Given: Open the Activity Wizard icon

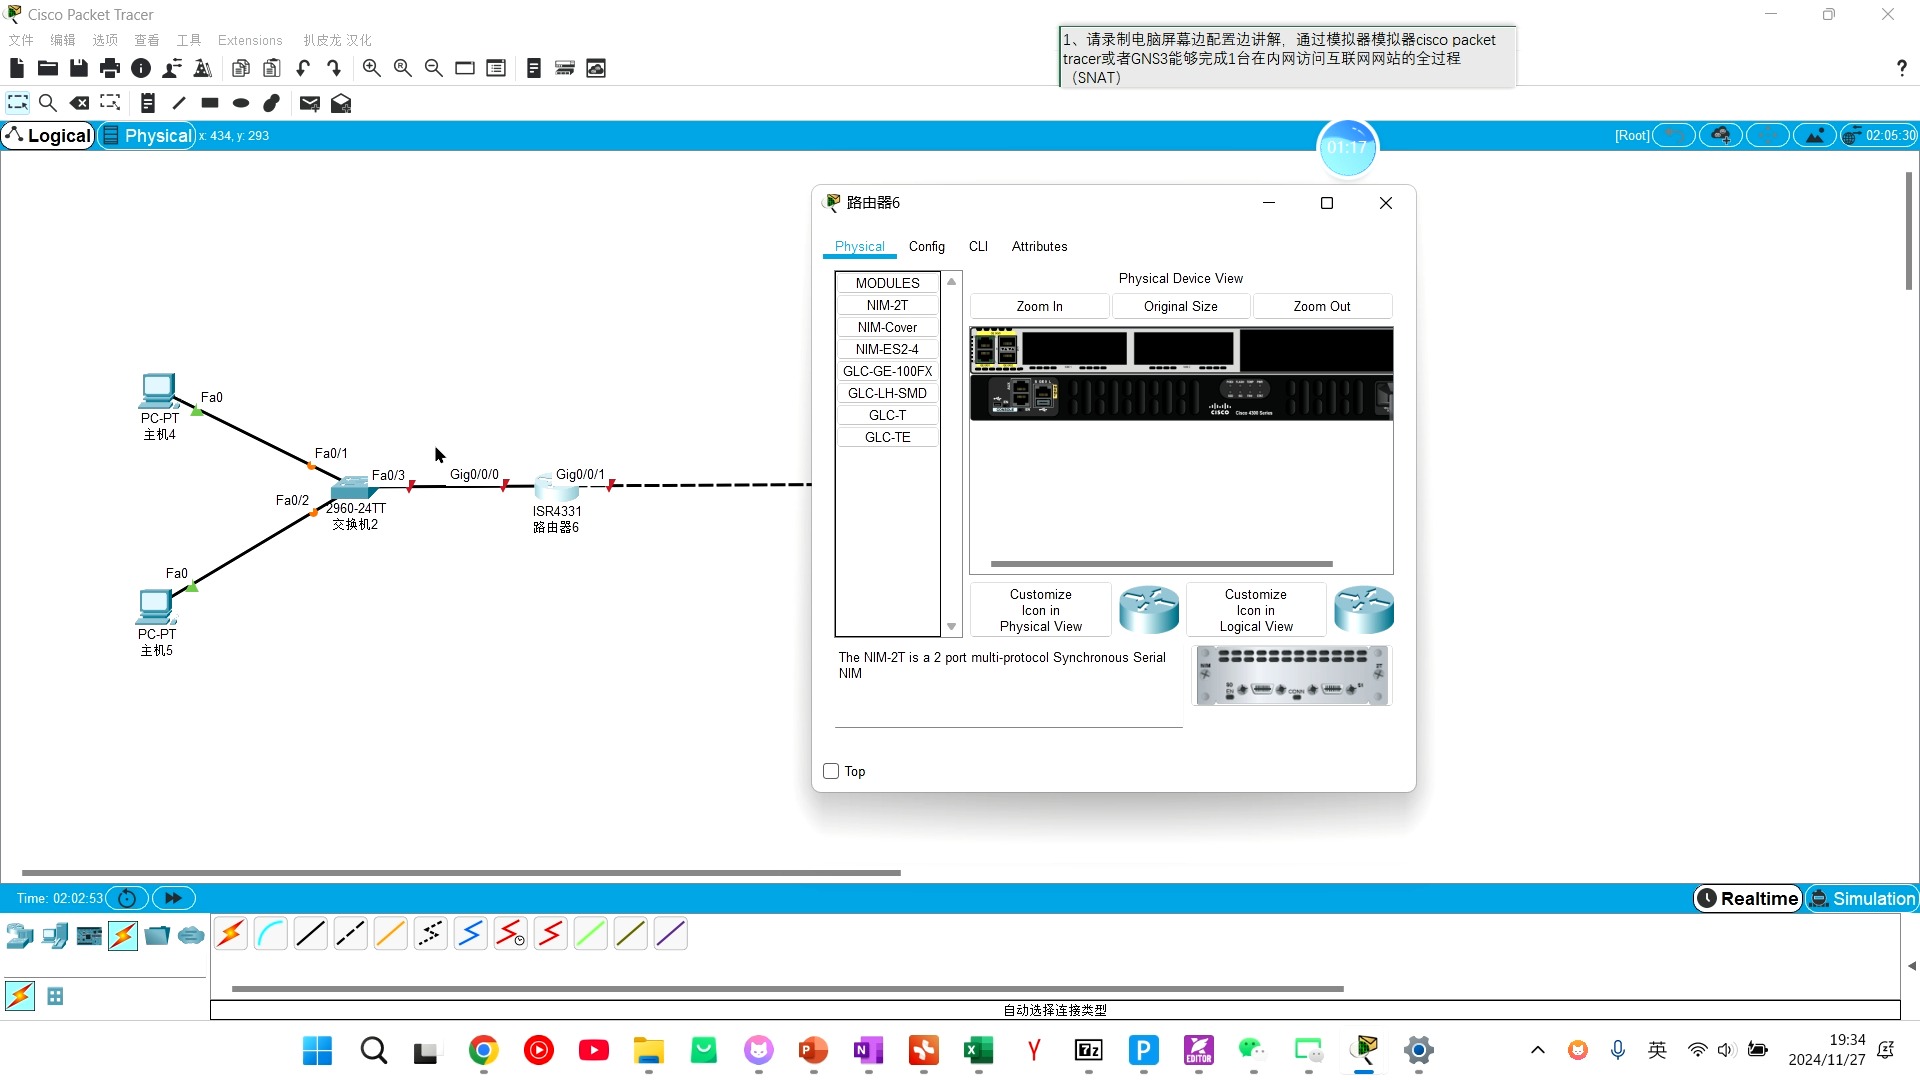Looking at the screenshot, I should click(172, 68).
